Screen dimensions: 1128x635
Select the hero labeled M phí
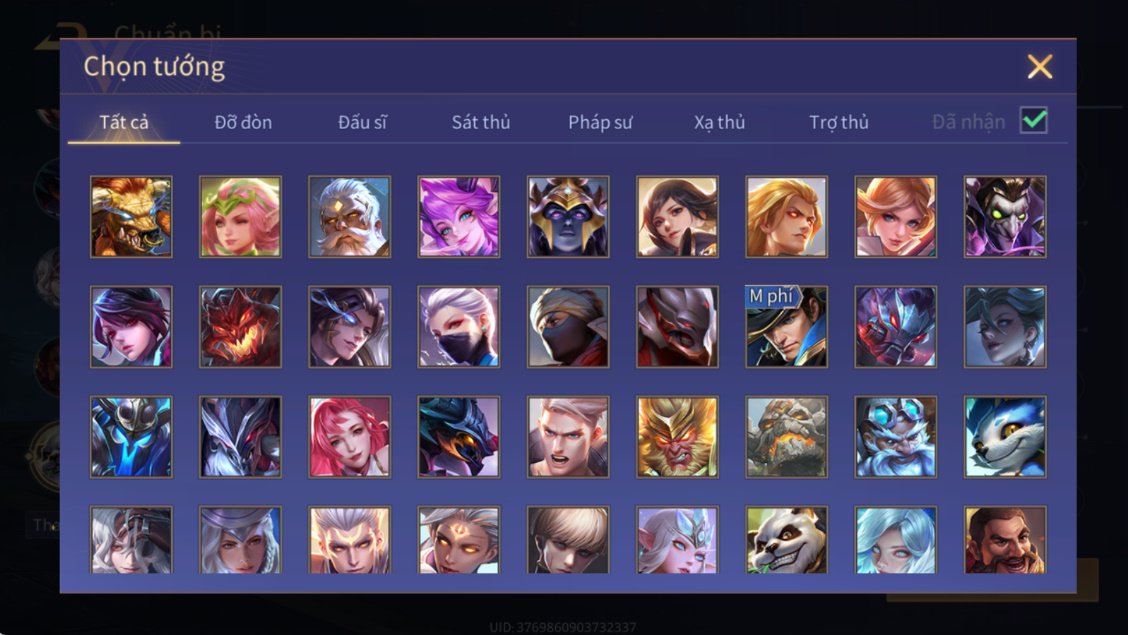pos(786,326)
